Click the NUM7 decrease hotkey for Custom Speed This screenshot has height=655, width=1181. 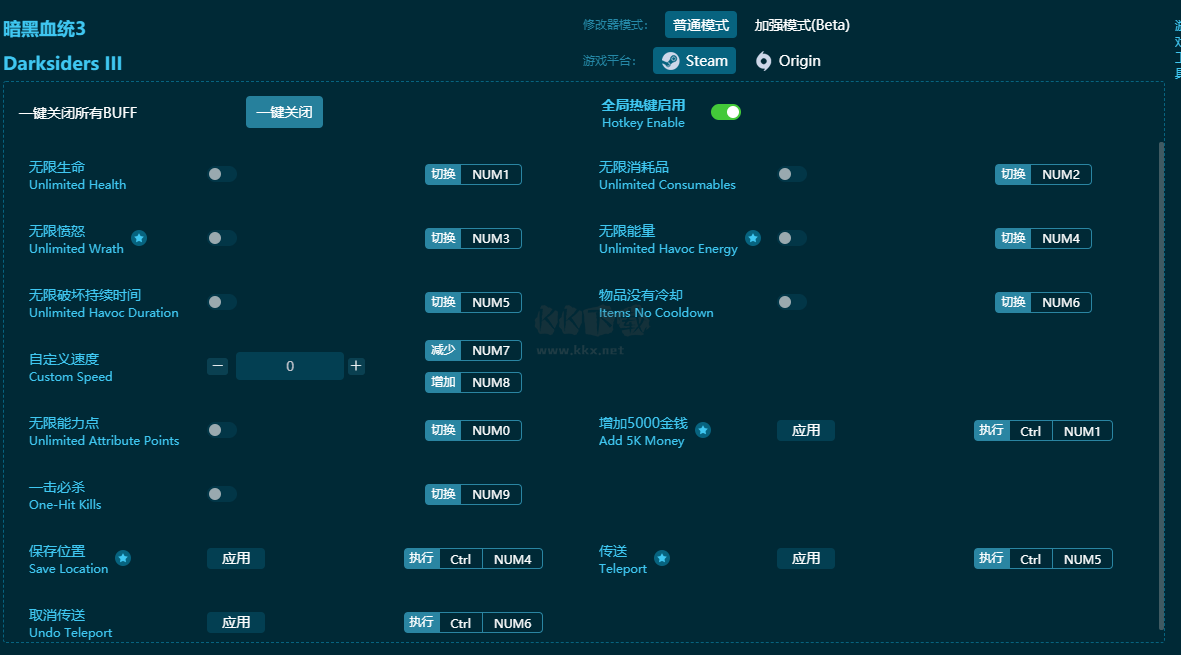(473, 351)
